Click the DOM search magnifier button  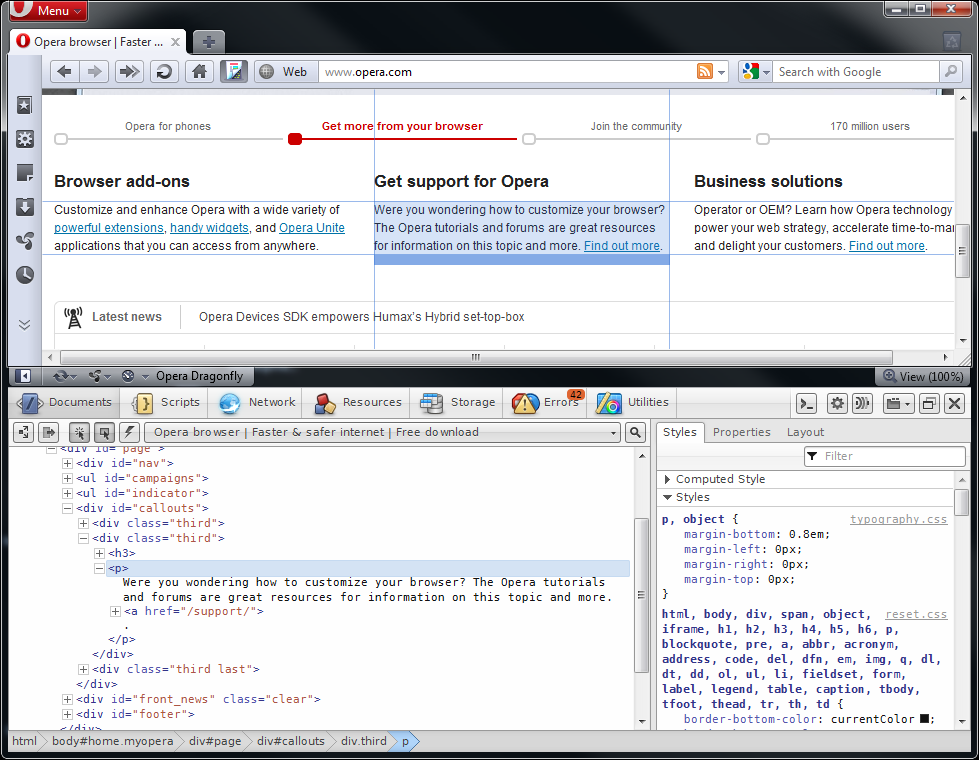click(x=636, y=432)
